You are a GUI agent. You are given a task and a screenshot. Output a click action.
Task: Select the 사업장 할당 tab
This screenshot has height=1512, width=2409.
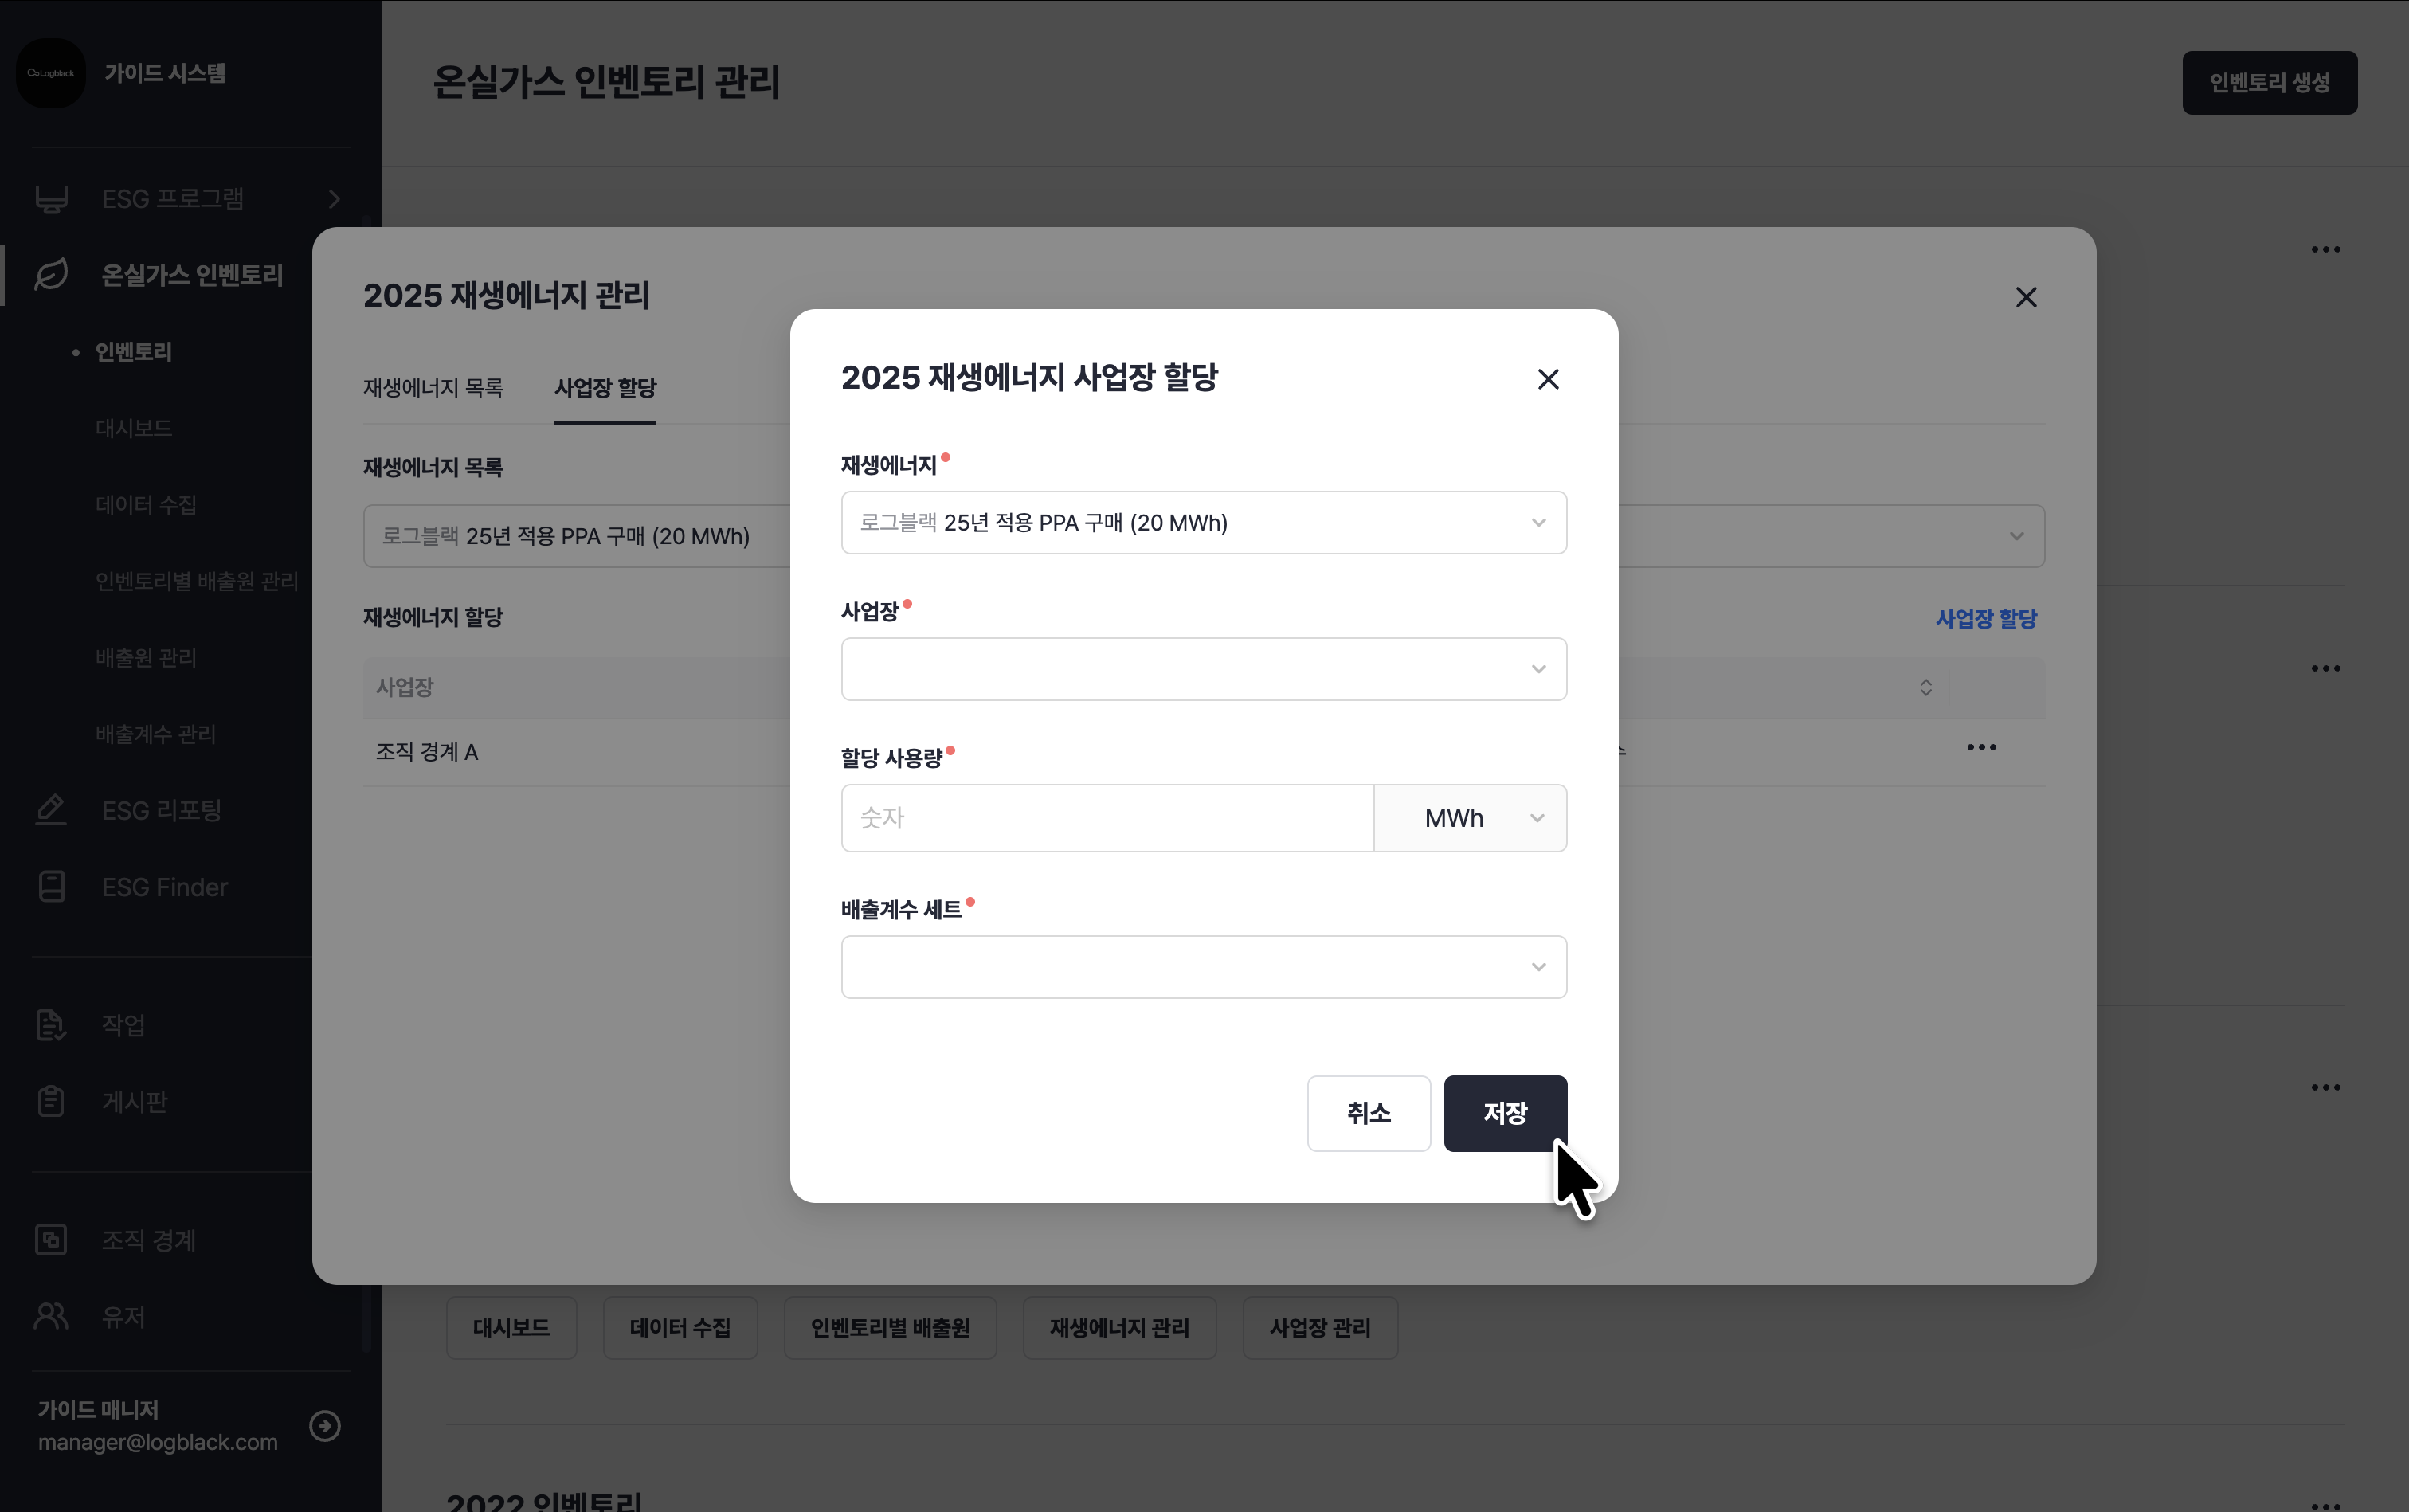point(605,388)
